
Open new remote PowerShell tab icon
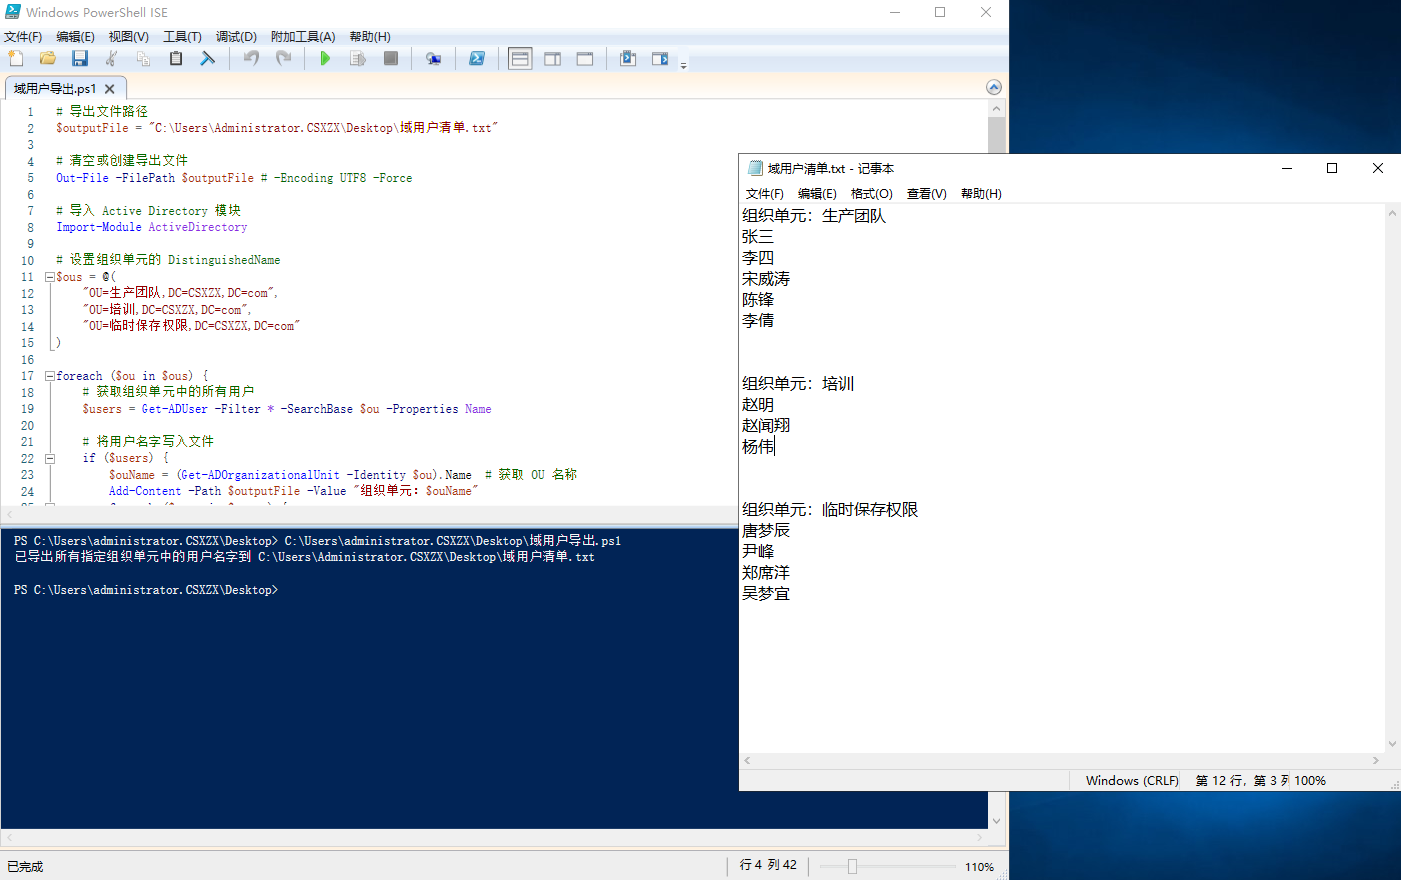(433, 59)
